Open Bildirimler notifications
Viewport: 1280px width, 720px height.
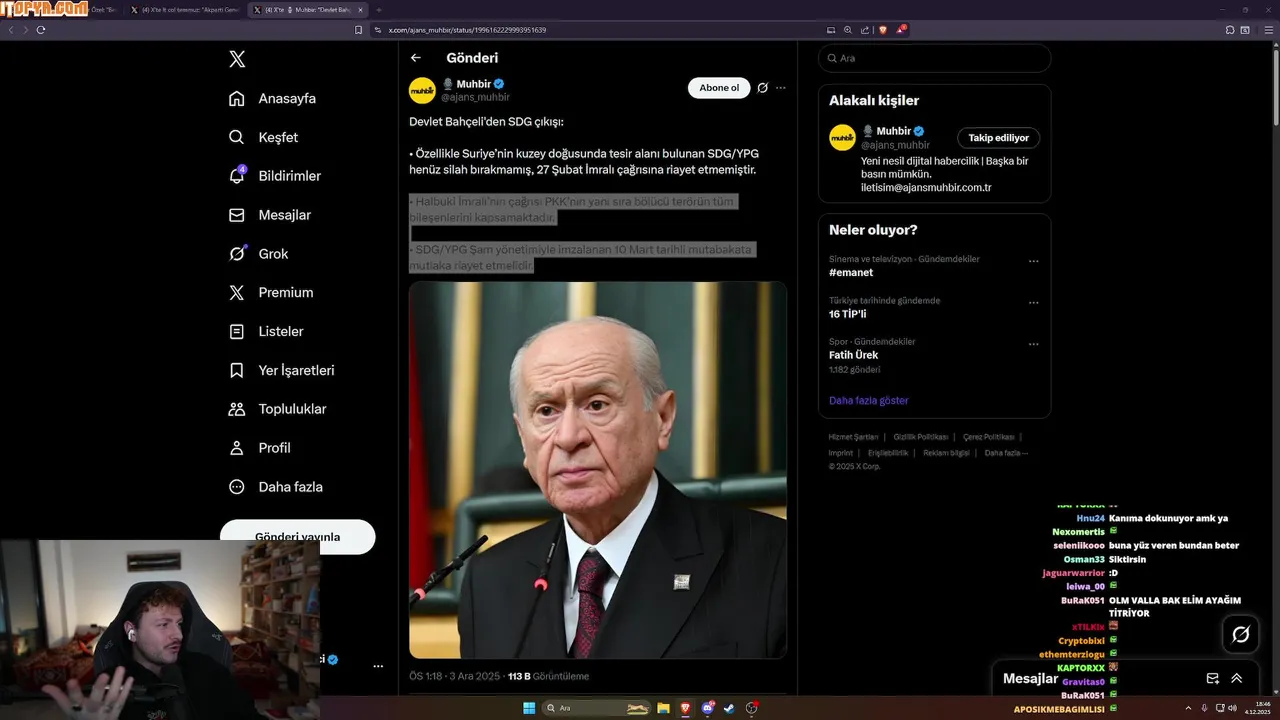275,176
